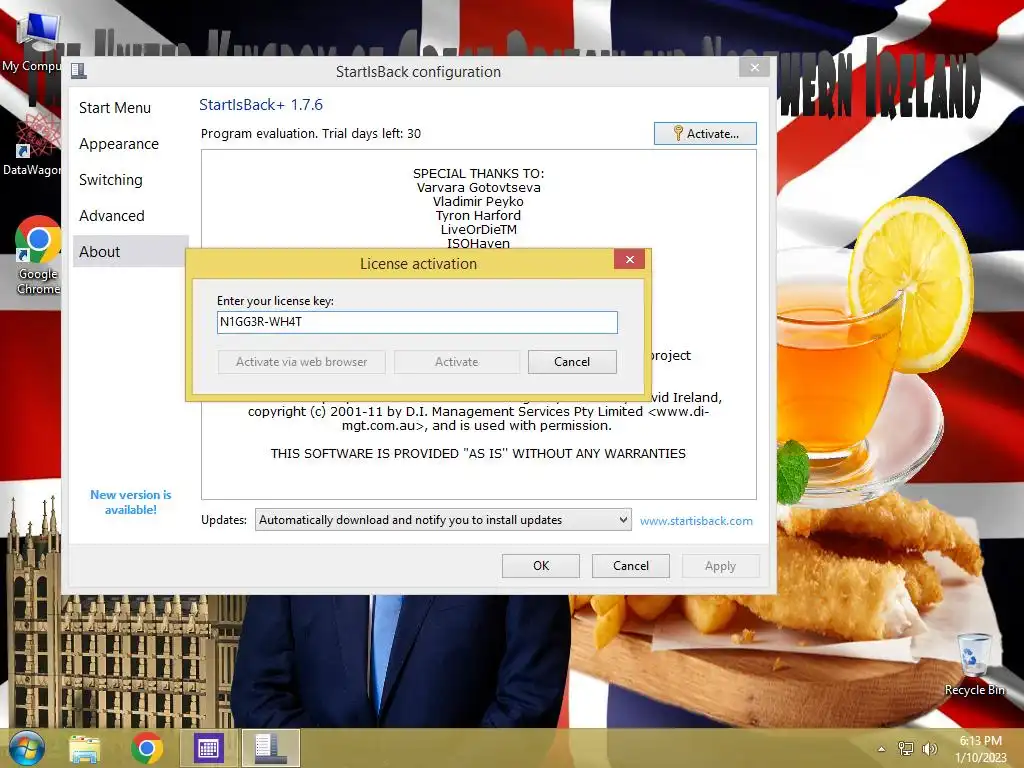
Task: Open the Start Menu settings section
Action: tap(115, 108)
